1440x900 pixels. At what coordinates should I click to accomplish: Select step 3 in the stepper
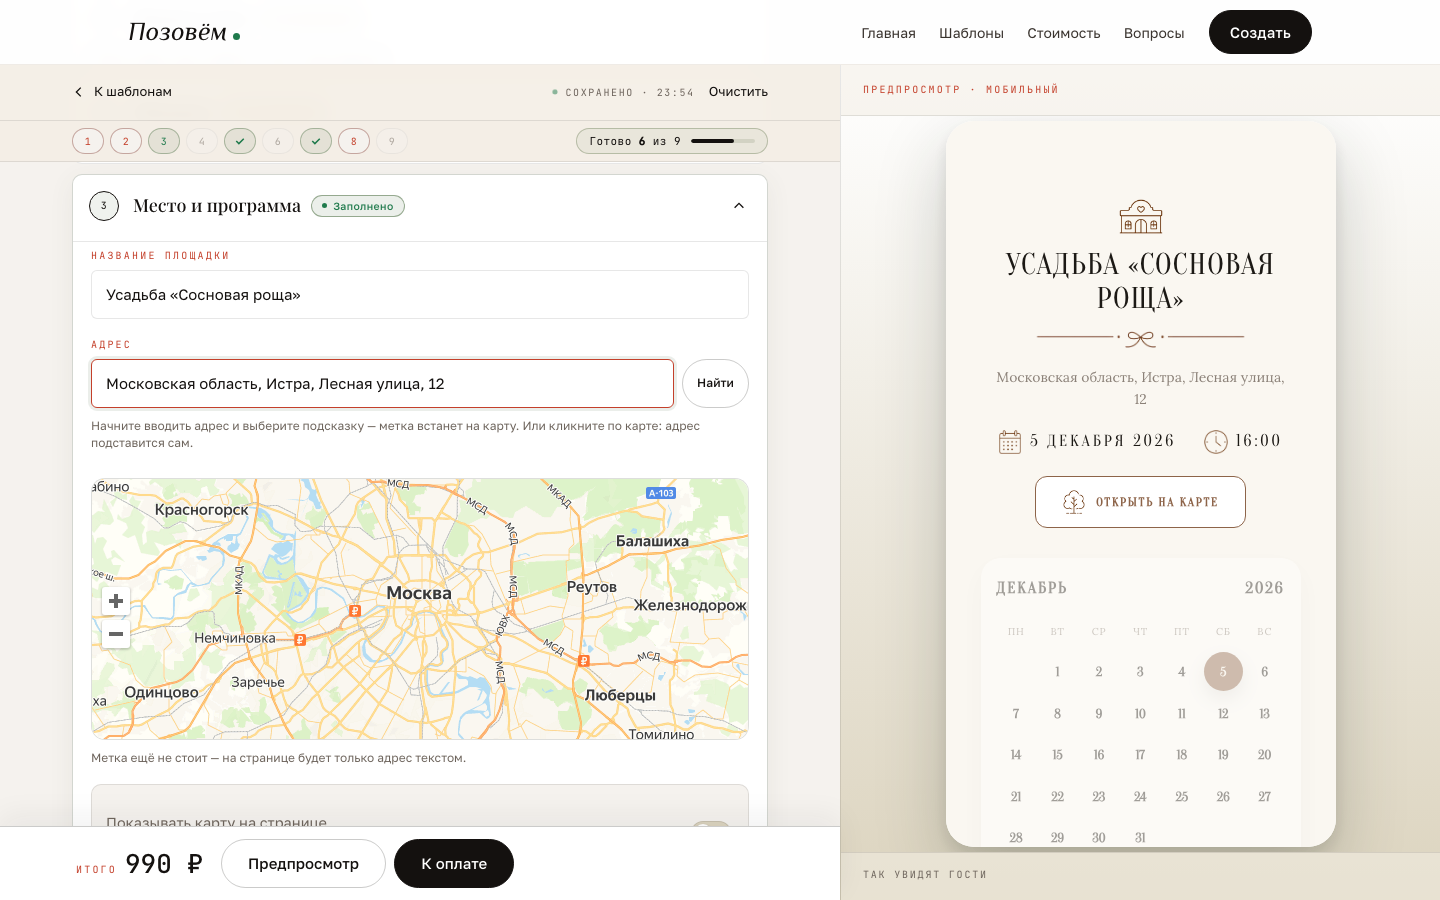[x=164, y=141]
